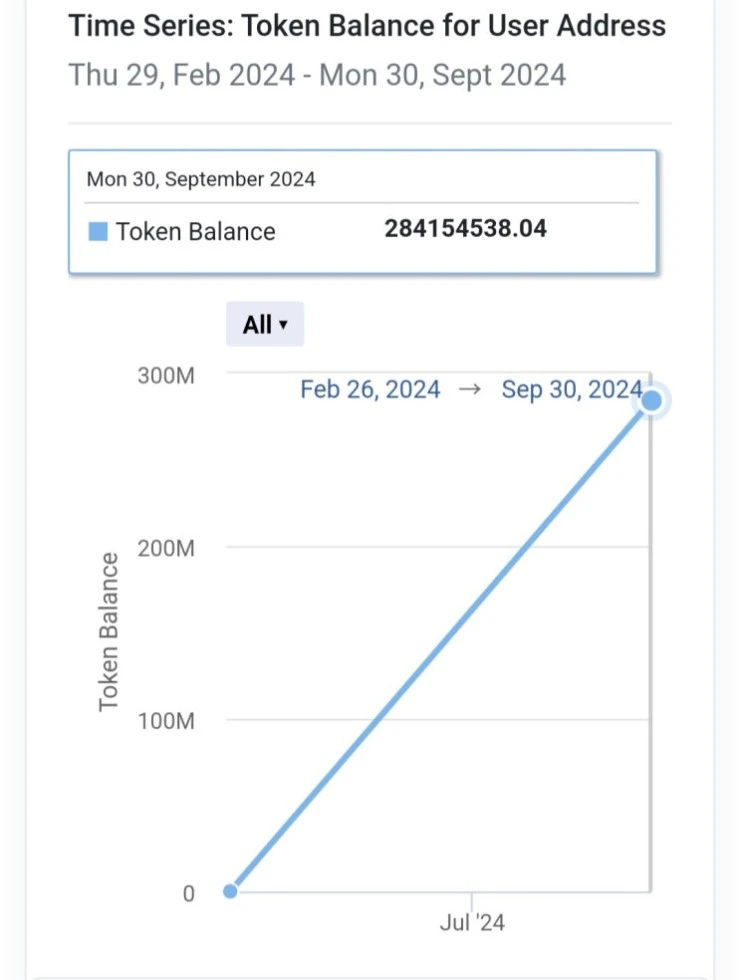This screenshot has height=980, width=740.
Task: Click the dropdown caret next to "All"
Action: [284, 325]
